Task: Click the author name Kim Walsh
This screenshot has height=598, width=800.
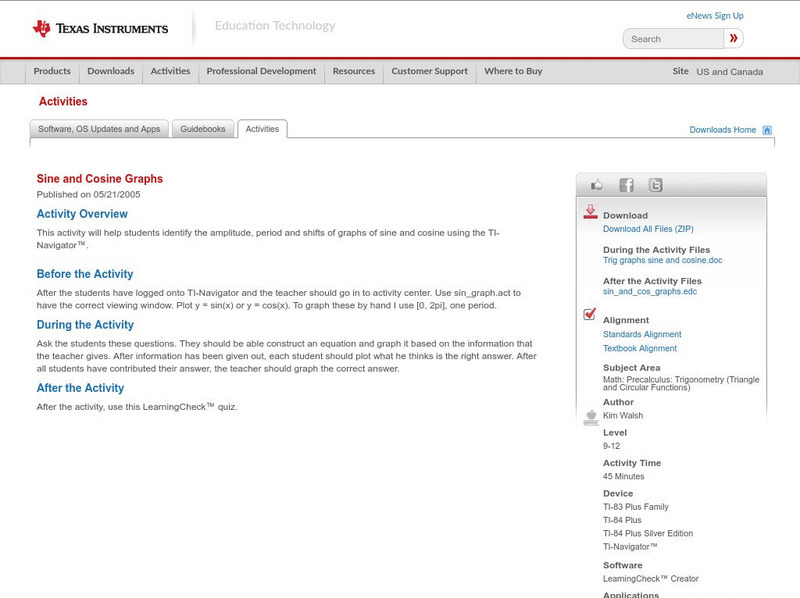Action: click(x=623, y=415)
